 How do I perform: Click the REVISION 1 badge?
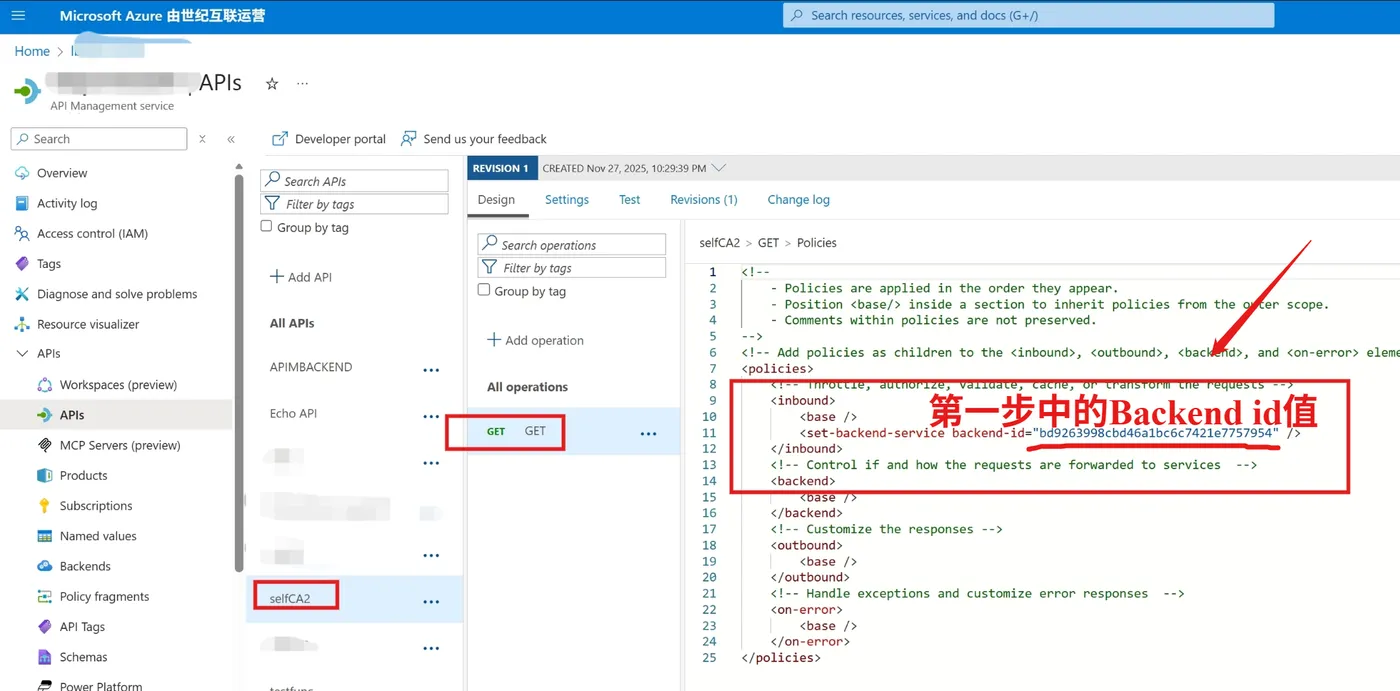pyautogui.click(x=502, y=168)
